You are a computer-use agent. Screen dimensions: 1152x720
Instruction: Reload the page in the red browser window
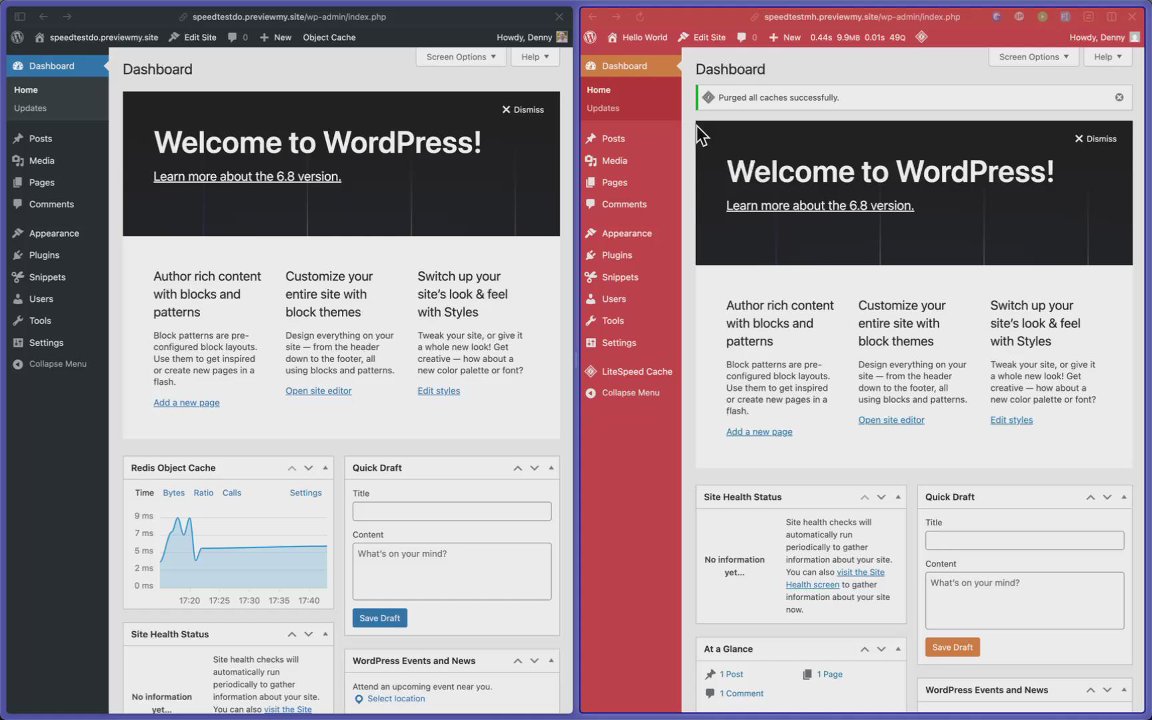640,16
